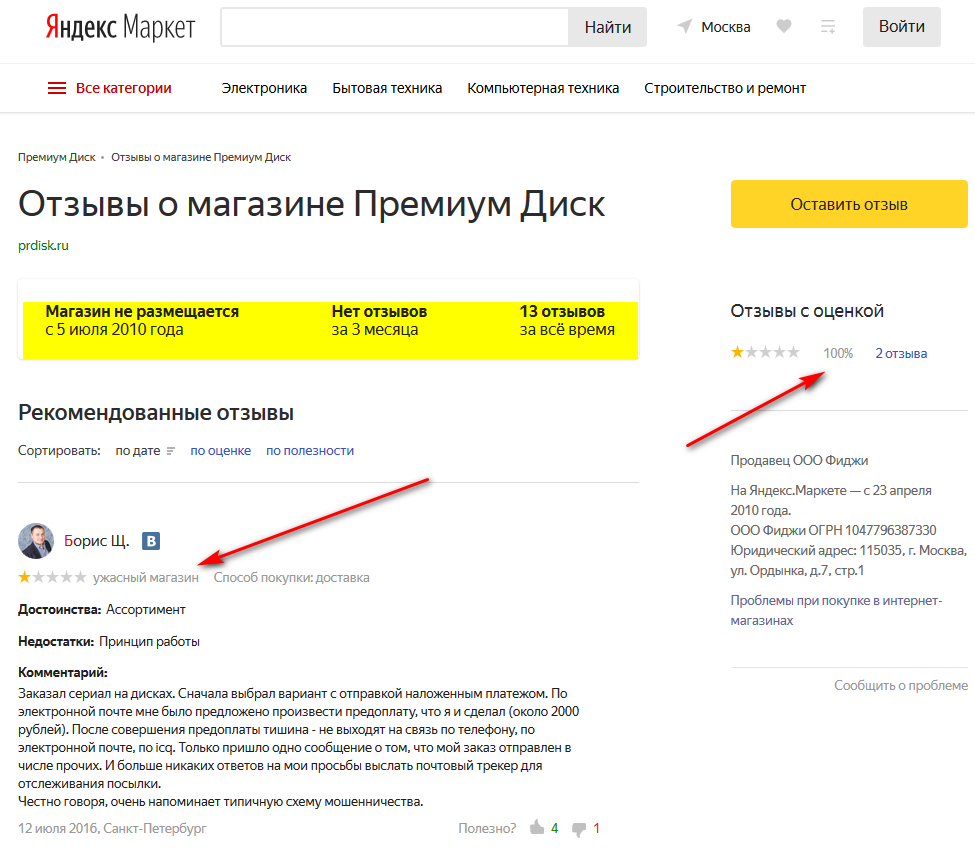This screenshot has height=851, width=975.
Task: Open favorites heart icon
Action: point(783,26)
